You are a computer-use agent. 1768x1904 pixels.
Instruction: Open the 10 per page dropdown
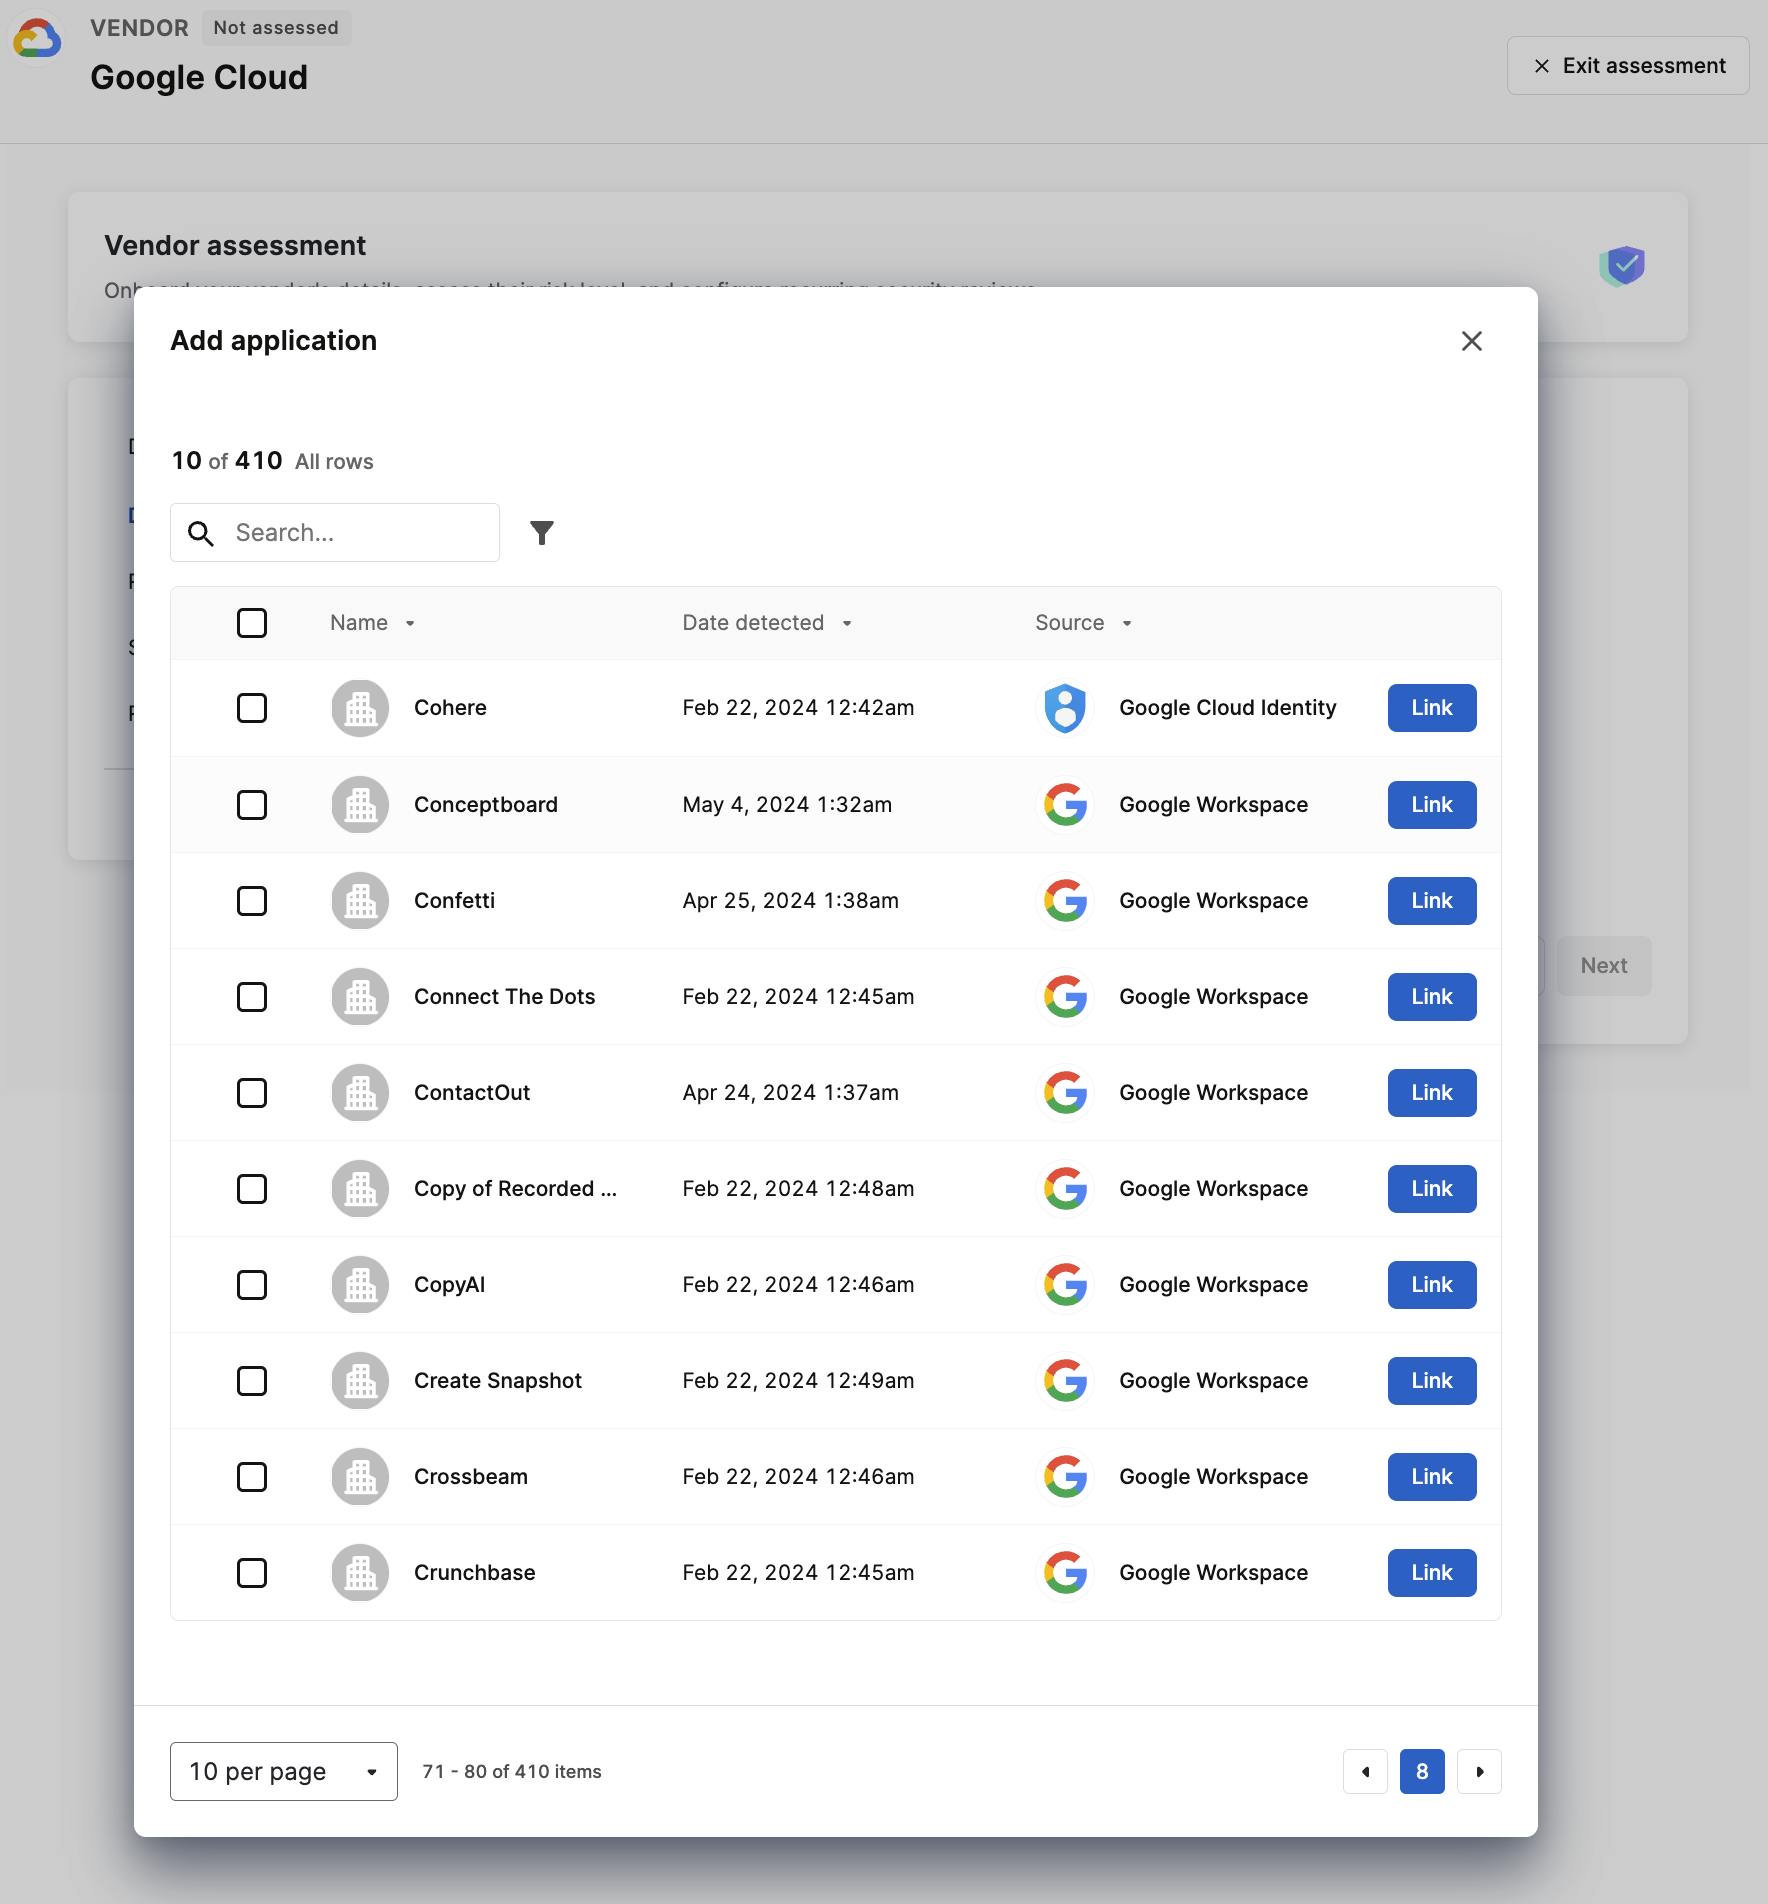(284, 1772)
